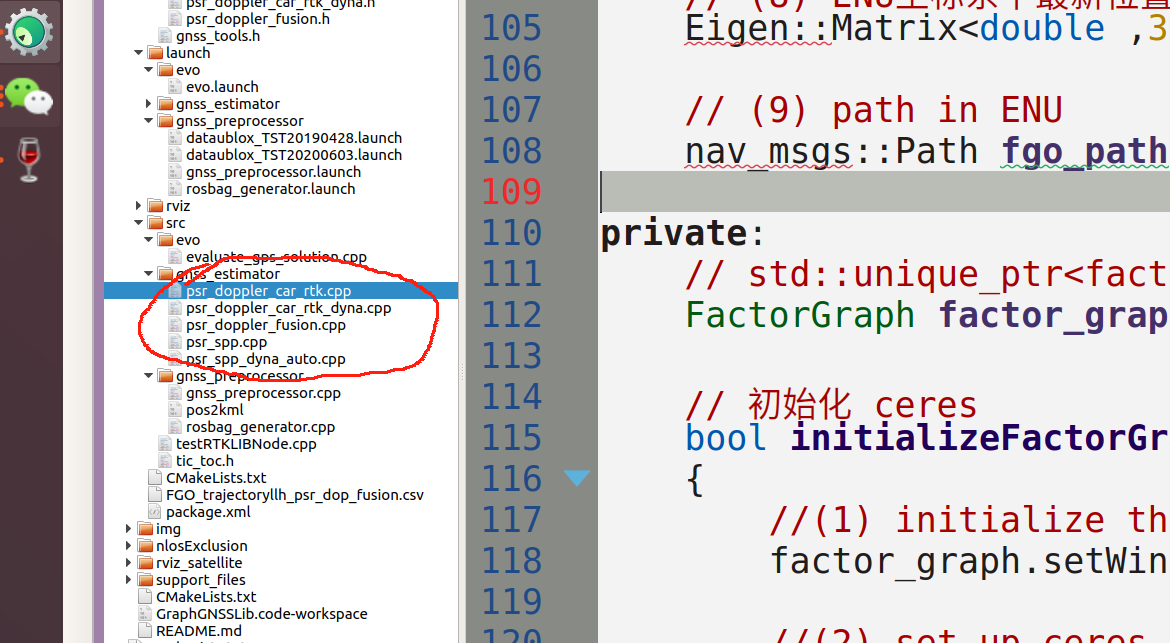Click the file icon beside pos2kml

click(173, 409)
